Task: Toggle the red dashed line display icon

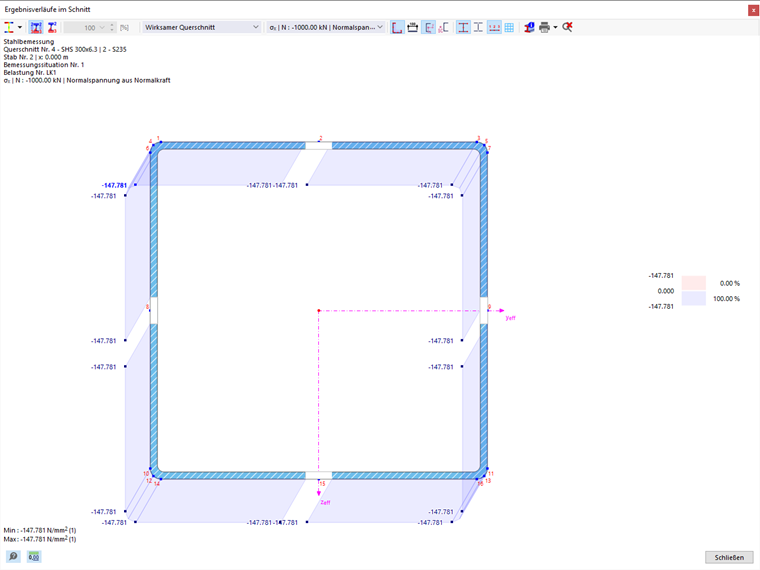Action: pyautogui.click(x=494, y=28)
